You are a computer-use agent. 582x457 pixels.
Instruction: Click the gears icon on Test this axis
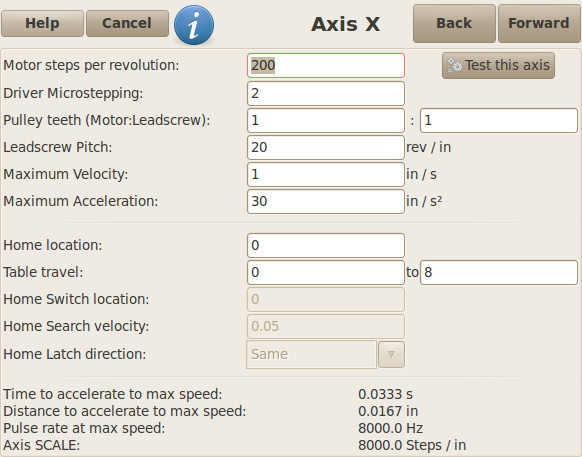pos(454,65)
